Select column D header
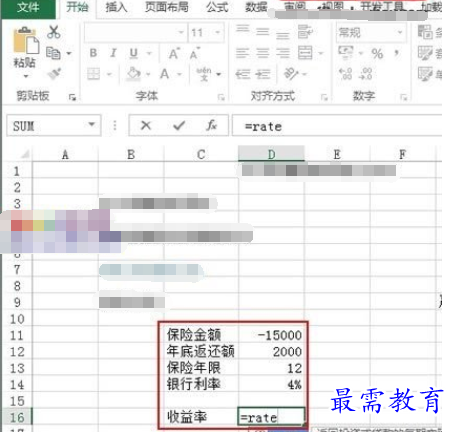Screen dimensions: 452x432 point(271,154)
